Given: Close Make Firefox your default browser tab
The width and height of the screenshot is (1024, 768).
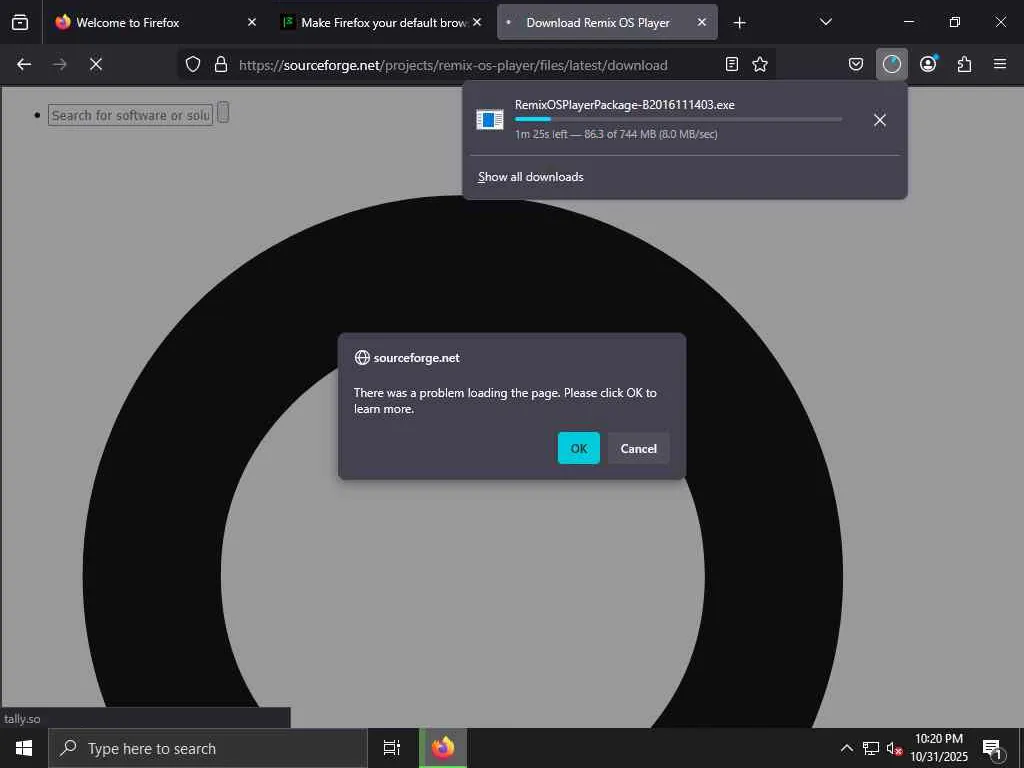Looking at the screenshot, I should tap(477, 22).
